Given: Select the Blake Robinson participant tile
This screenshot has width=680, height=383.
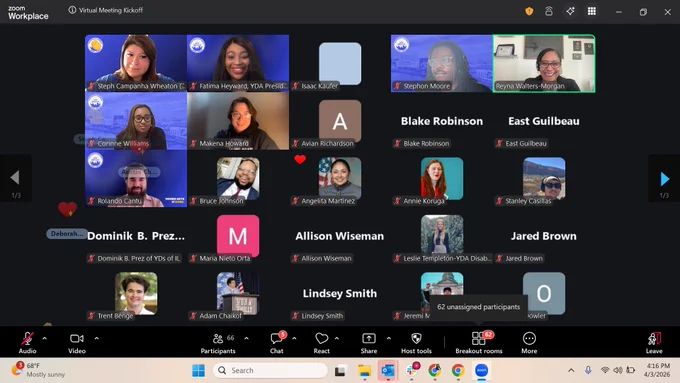Looking at the screenshot, I should [441, 121].
